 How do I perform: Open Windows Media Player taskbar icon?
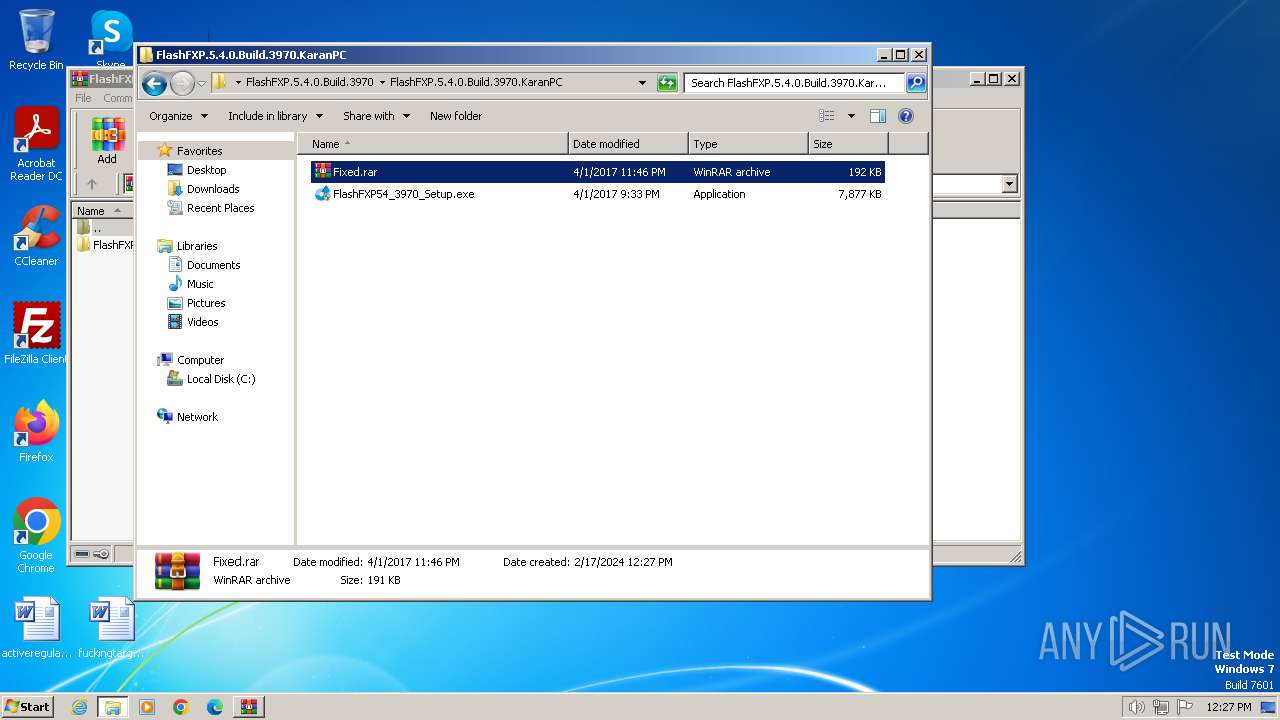click(x=147, y=707)
